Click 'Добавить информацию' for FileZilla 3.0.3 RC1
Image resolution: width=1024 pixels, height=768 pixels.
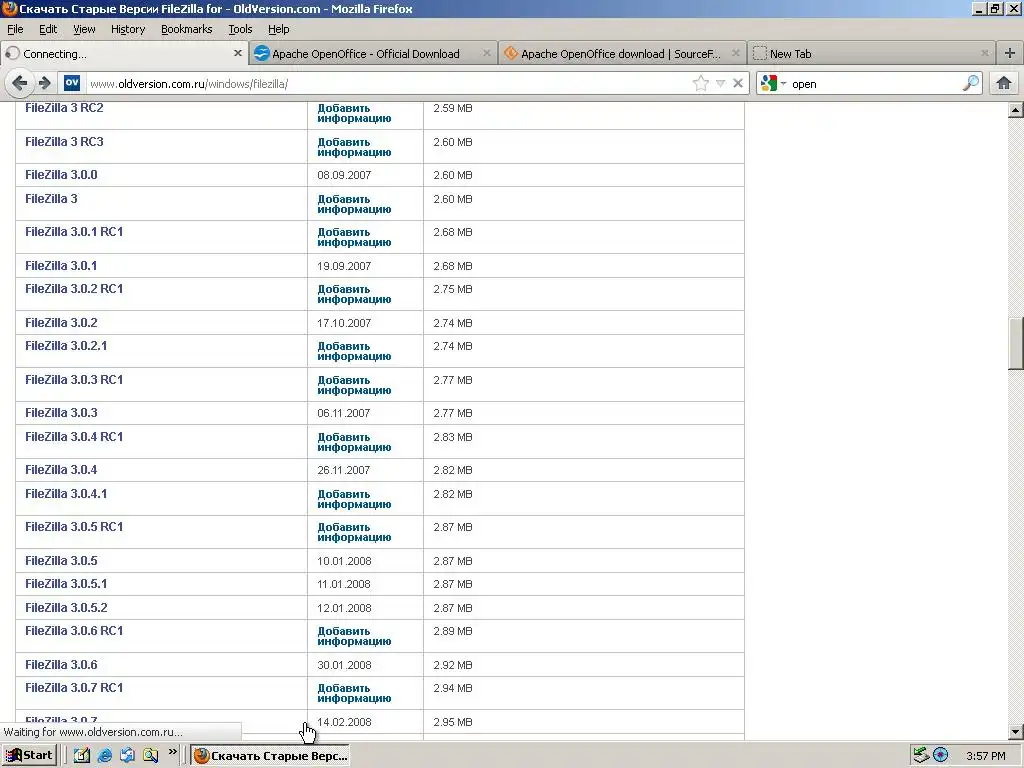point(354,385)
